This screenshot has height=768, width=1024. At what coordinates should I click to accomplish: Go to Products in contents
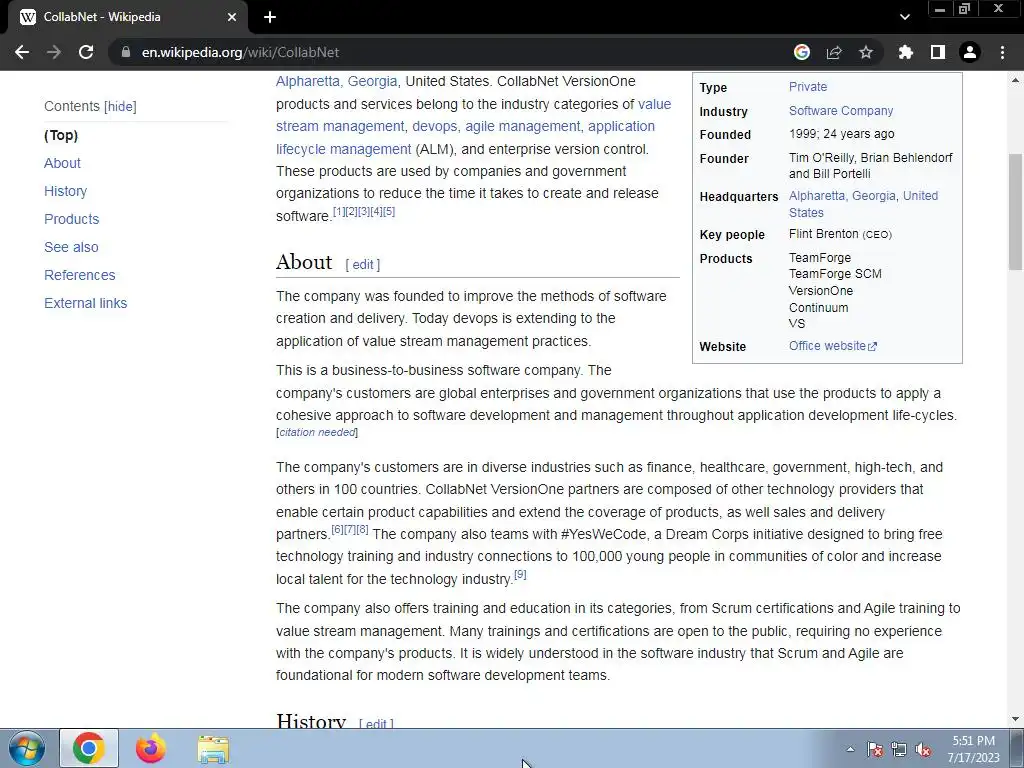[x=72, y=219]
